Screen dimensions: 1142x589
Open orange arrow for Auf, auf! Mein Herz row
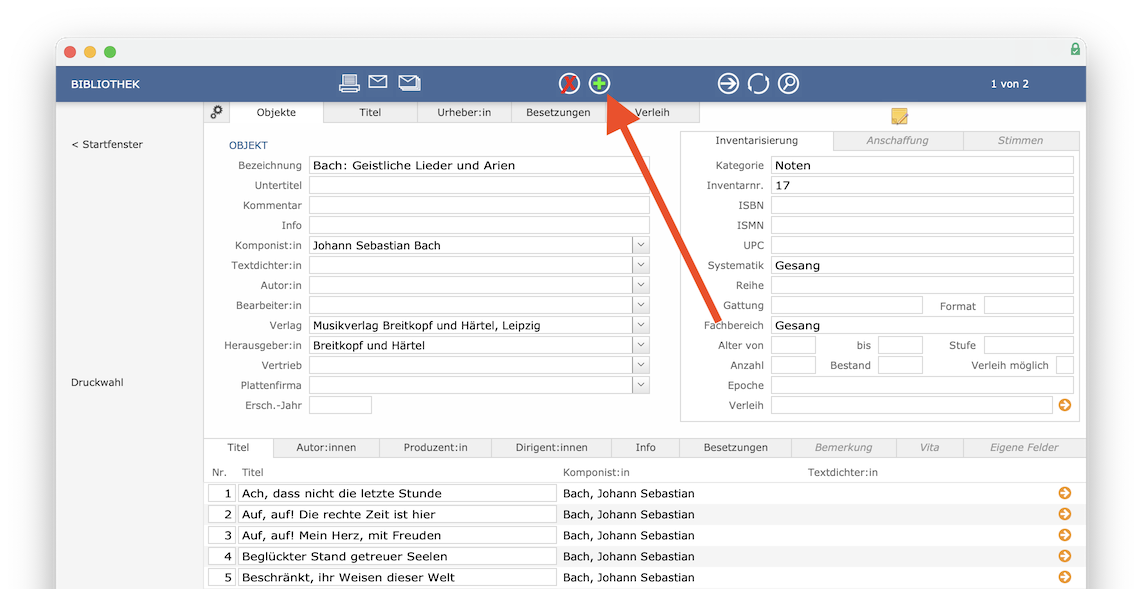pyautogui.click(x=1065, y=535)
